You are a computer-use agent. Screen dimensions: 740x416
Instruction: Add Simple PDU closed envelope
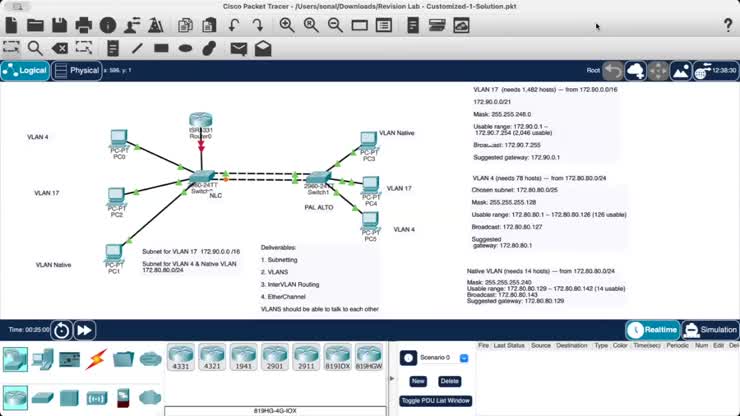239,48
